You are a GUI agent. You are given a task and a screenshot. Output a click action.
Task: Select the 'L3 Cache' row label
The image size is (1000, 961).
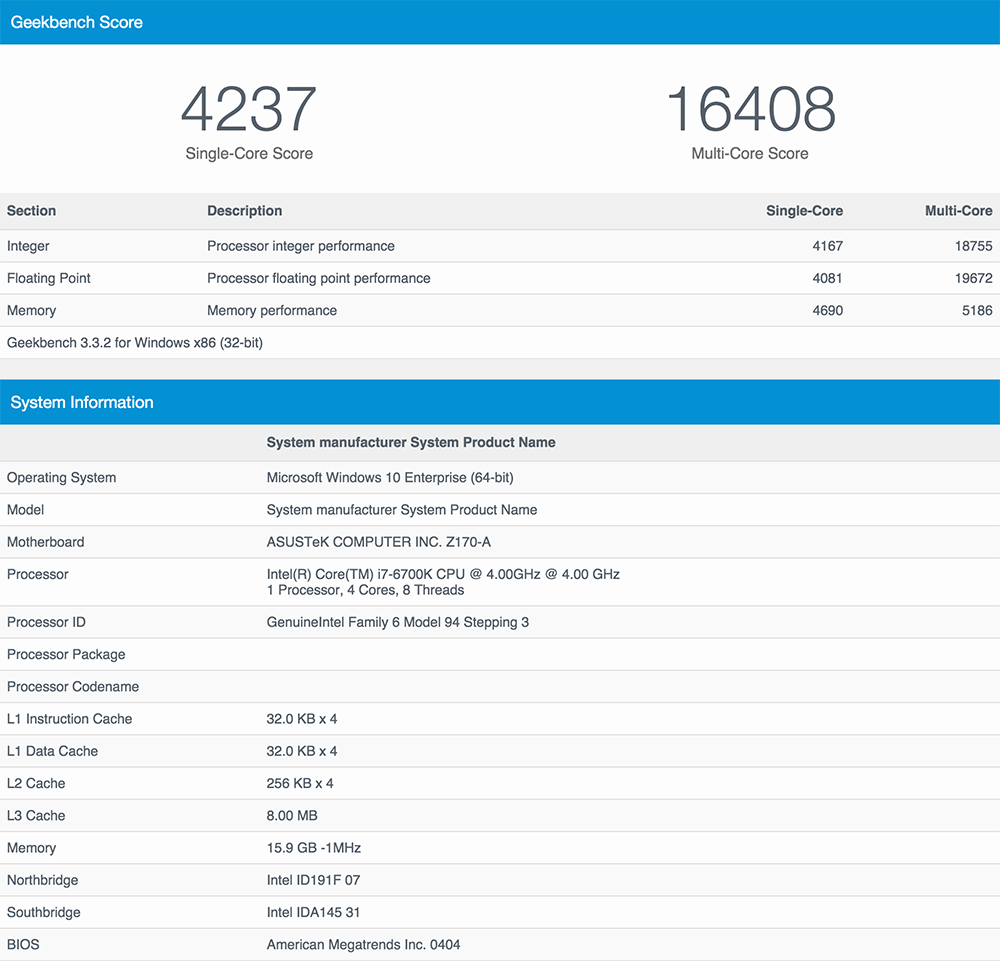pos(36,816)
